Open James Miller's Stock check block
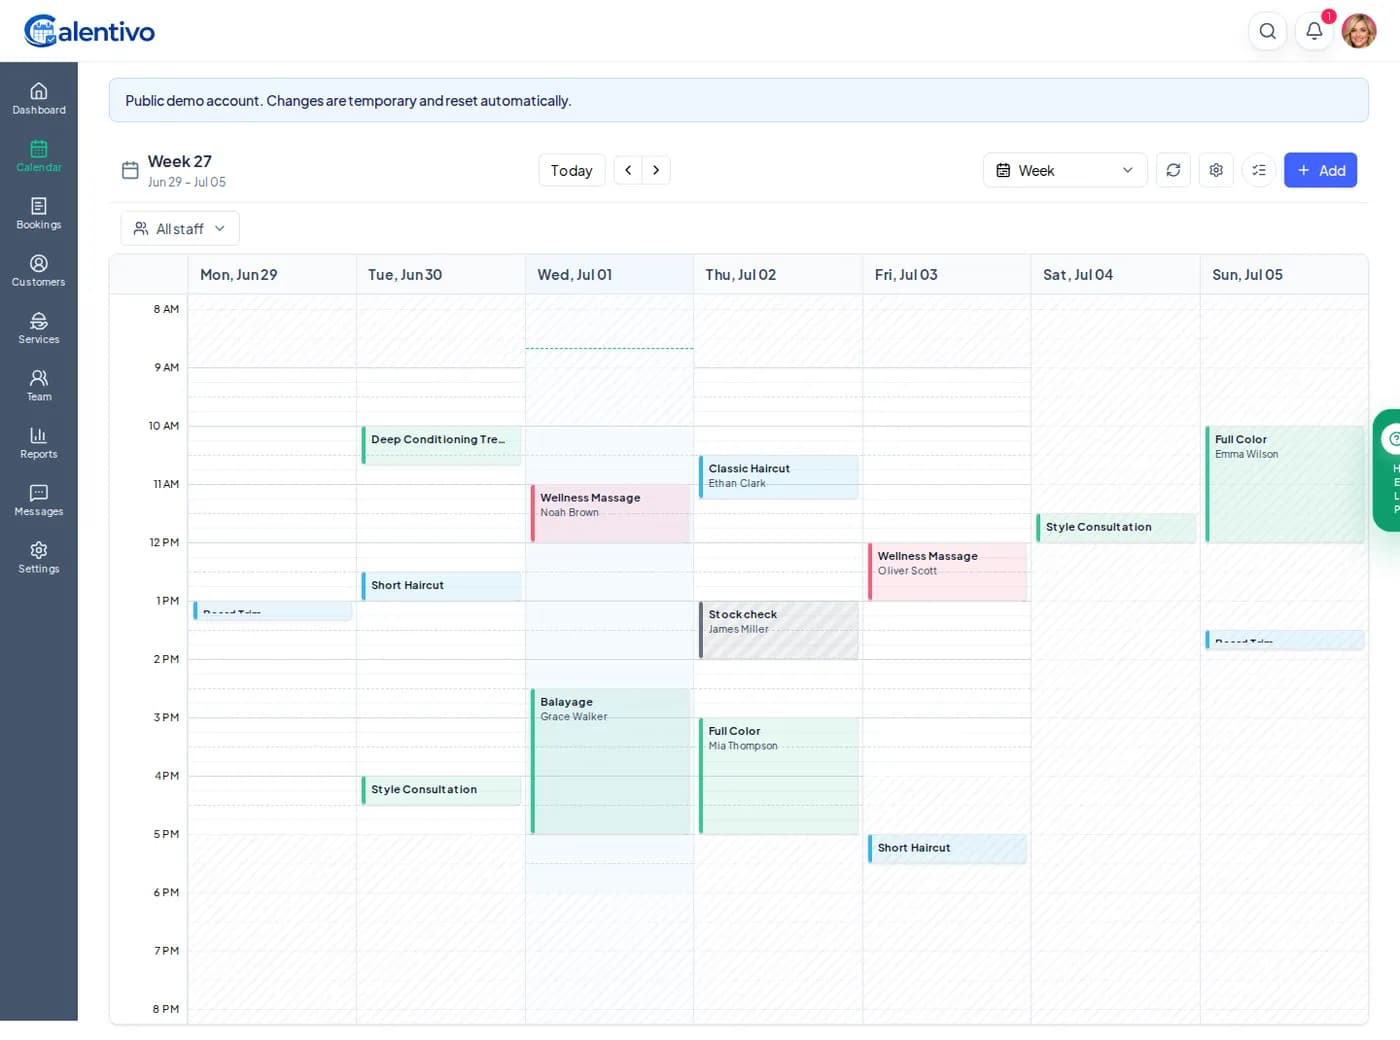 778,630
